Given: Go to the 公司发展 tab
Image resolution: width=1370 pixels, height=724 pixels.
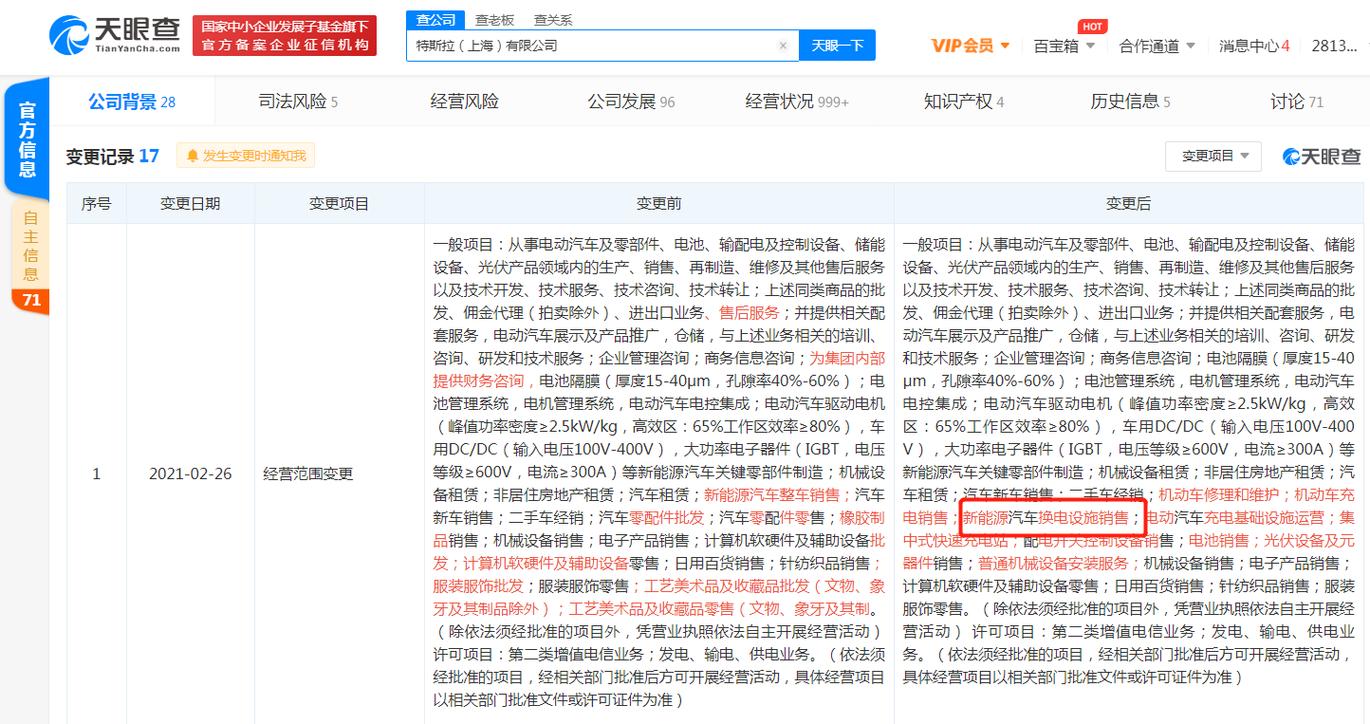Looking at the screenshot, I should (631, 101).
